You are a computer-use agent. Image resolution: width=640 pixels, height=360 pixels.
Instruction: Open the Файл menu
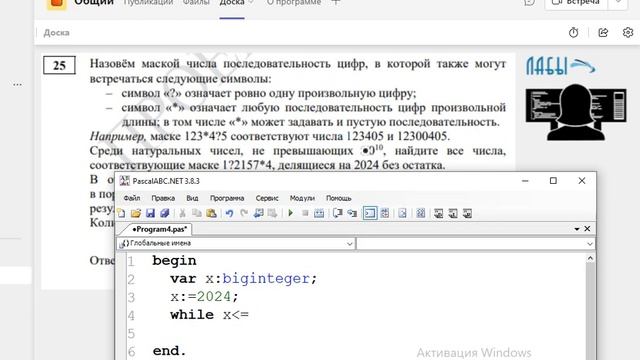pos(132,198)
